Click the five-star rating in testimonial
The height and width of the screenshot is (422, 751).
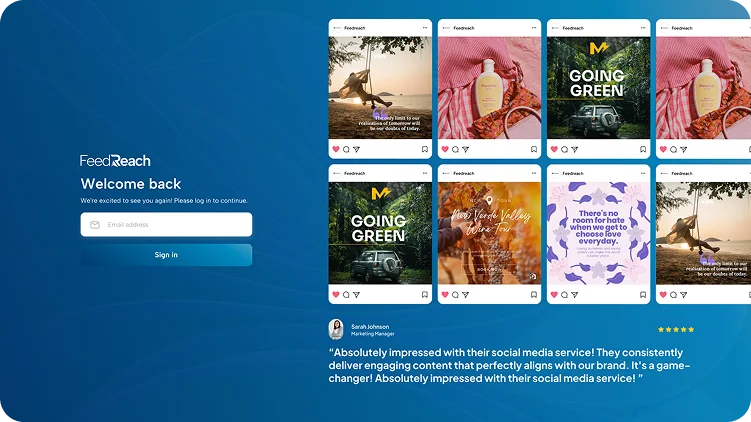[675, 329]
